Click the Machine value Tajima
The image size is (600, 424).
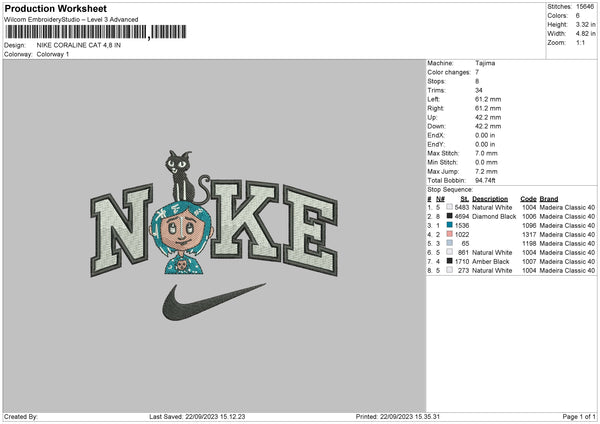pyautogui.click(x=485, y=63)
